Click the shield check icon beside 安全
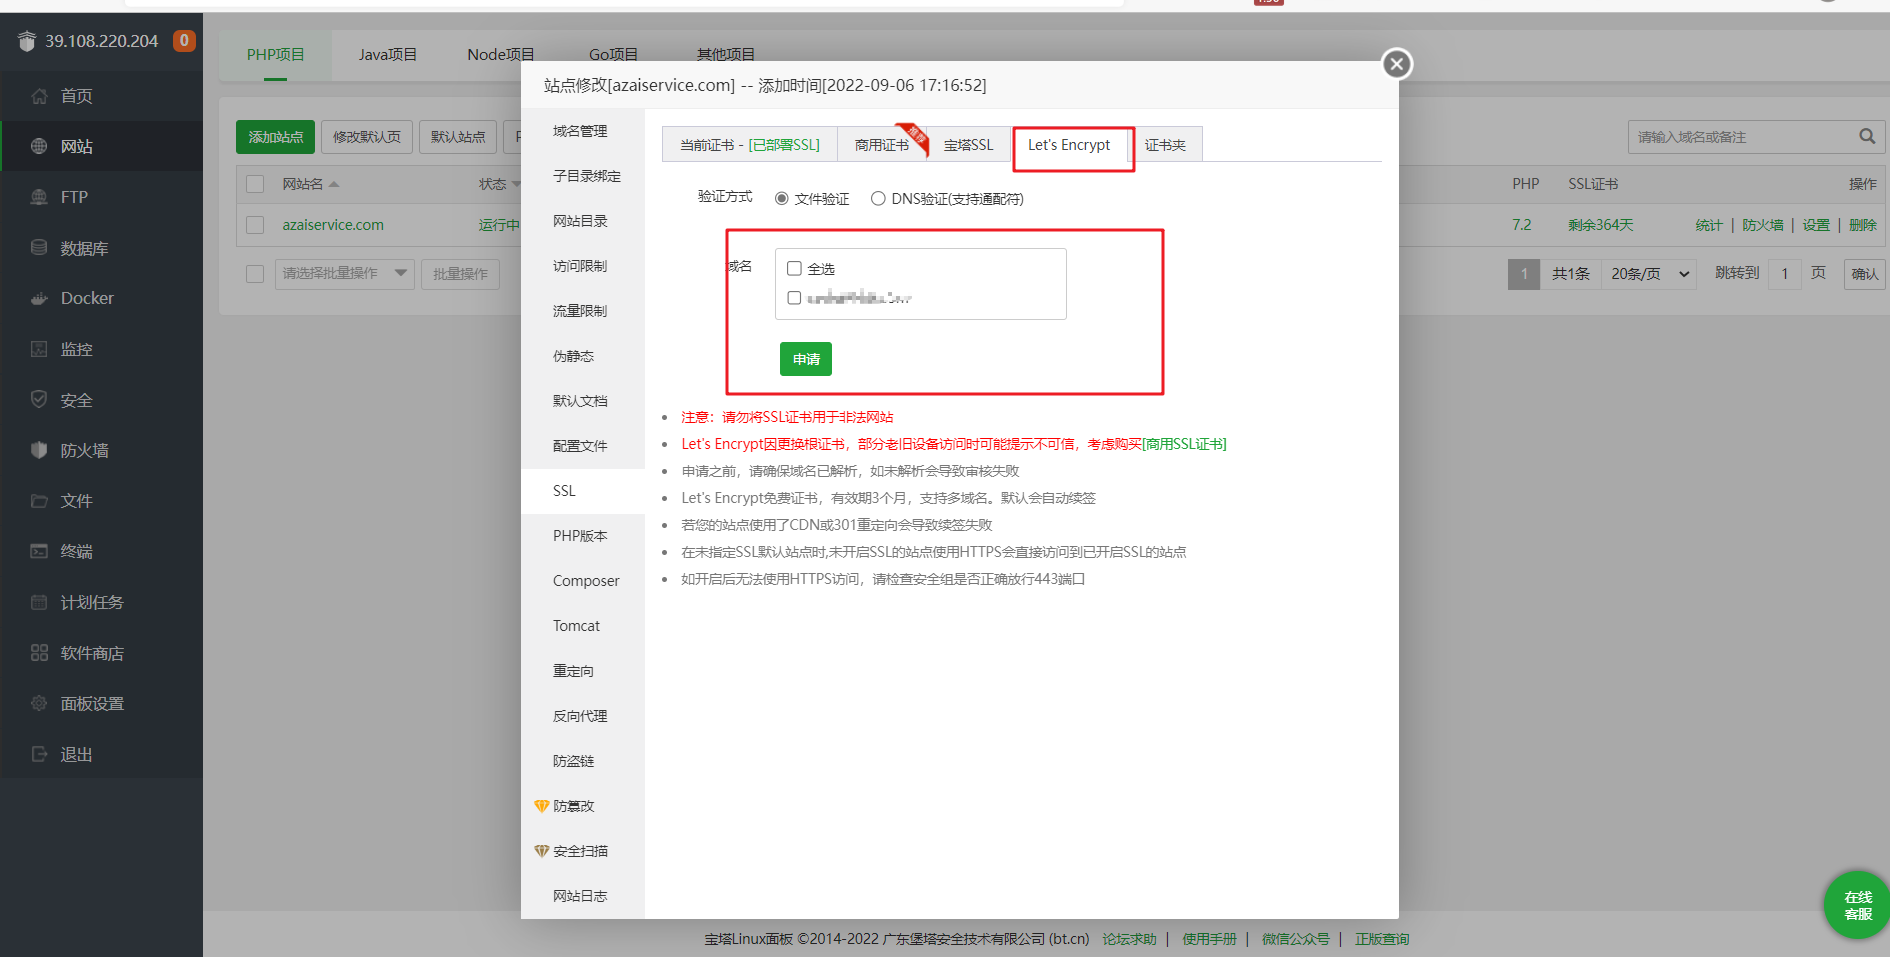Screen dimensions: 1890x957 pos(39,399)
